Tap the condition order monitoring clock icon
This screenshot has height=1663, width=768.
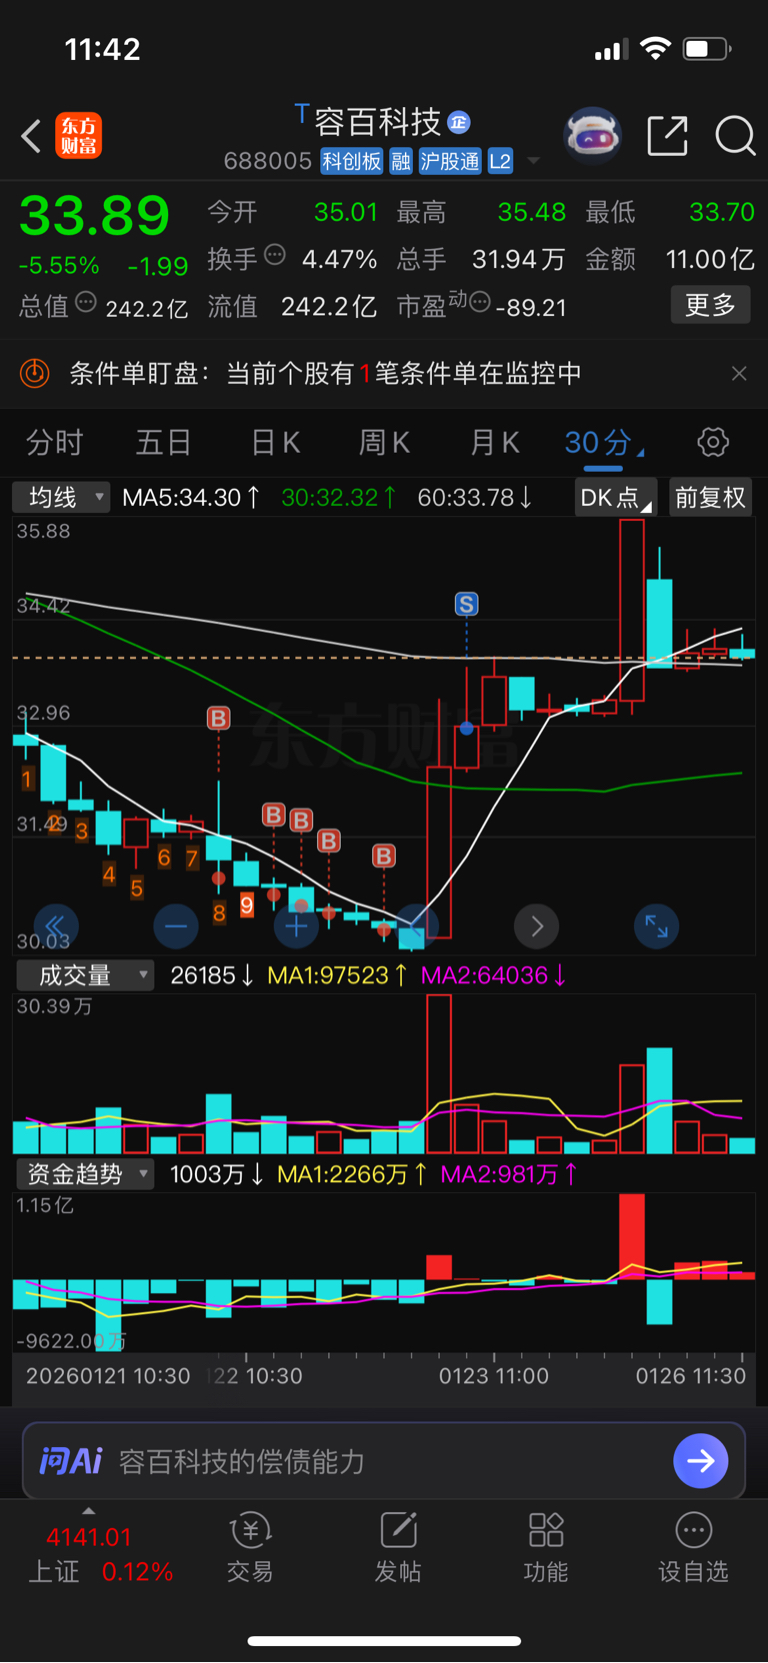(35, 374)
